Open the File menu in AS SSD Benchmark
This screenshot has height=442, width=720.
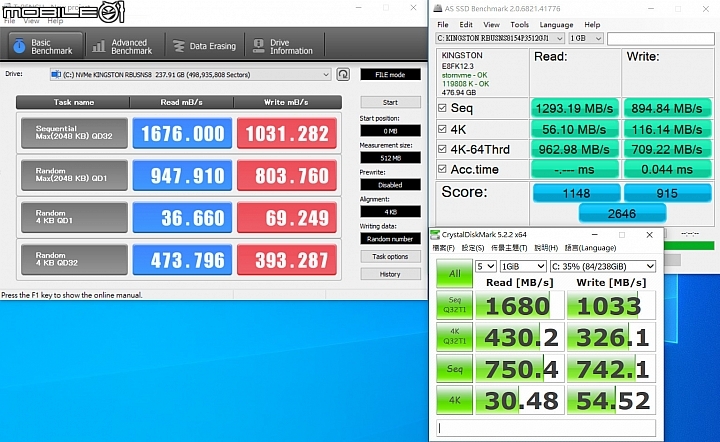tap(443, 24)
